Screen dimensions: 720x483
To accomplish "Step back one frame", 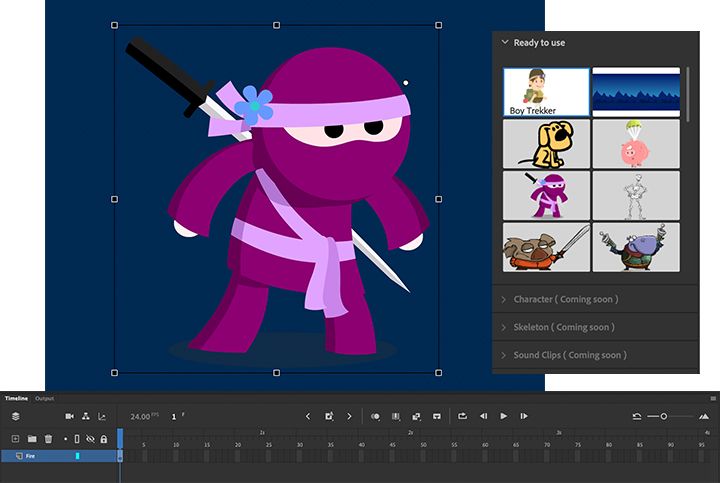I will [x=483, y=416].
